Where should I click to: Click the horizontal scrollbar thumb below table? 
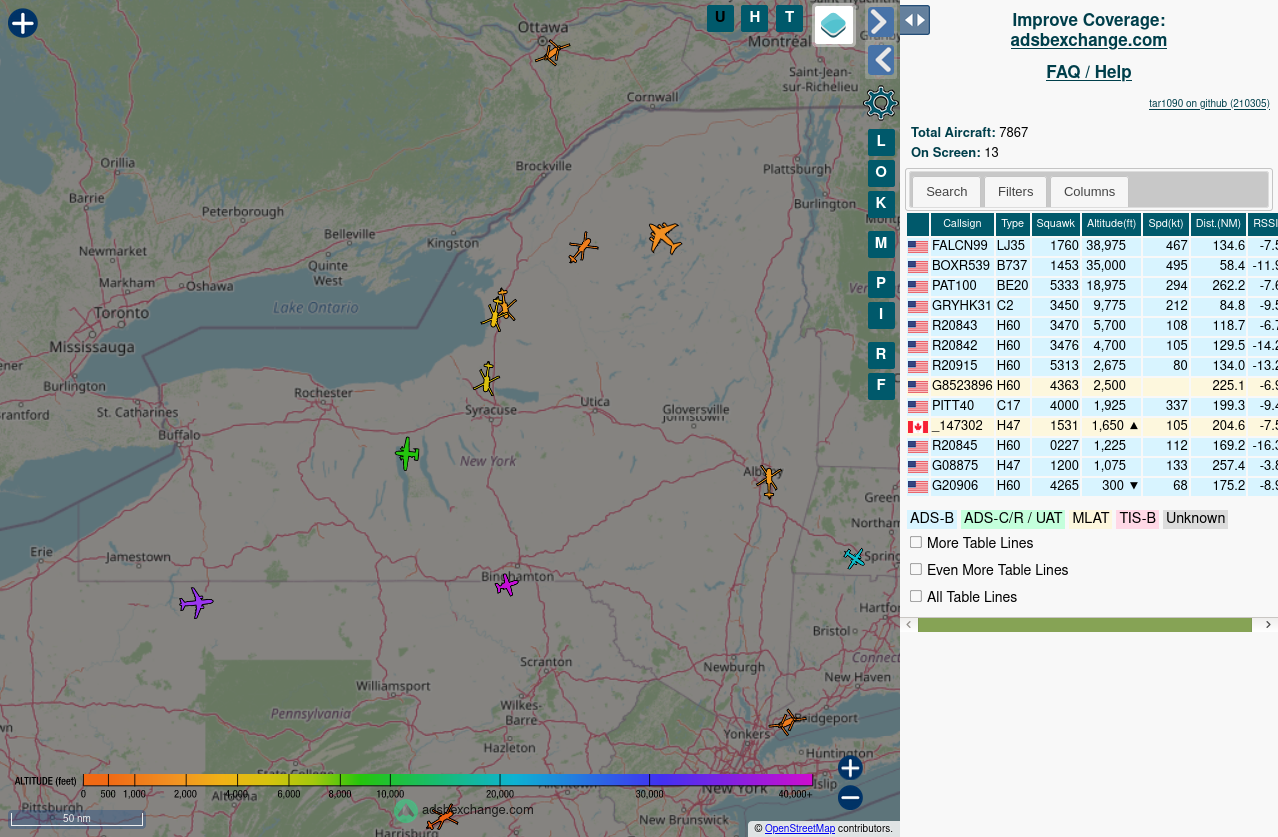click(x=1085, y=625)
